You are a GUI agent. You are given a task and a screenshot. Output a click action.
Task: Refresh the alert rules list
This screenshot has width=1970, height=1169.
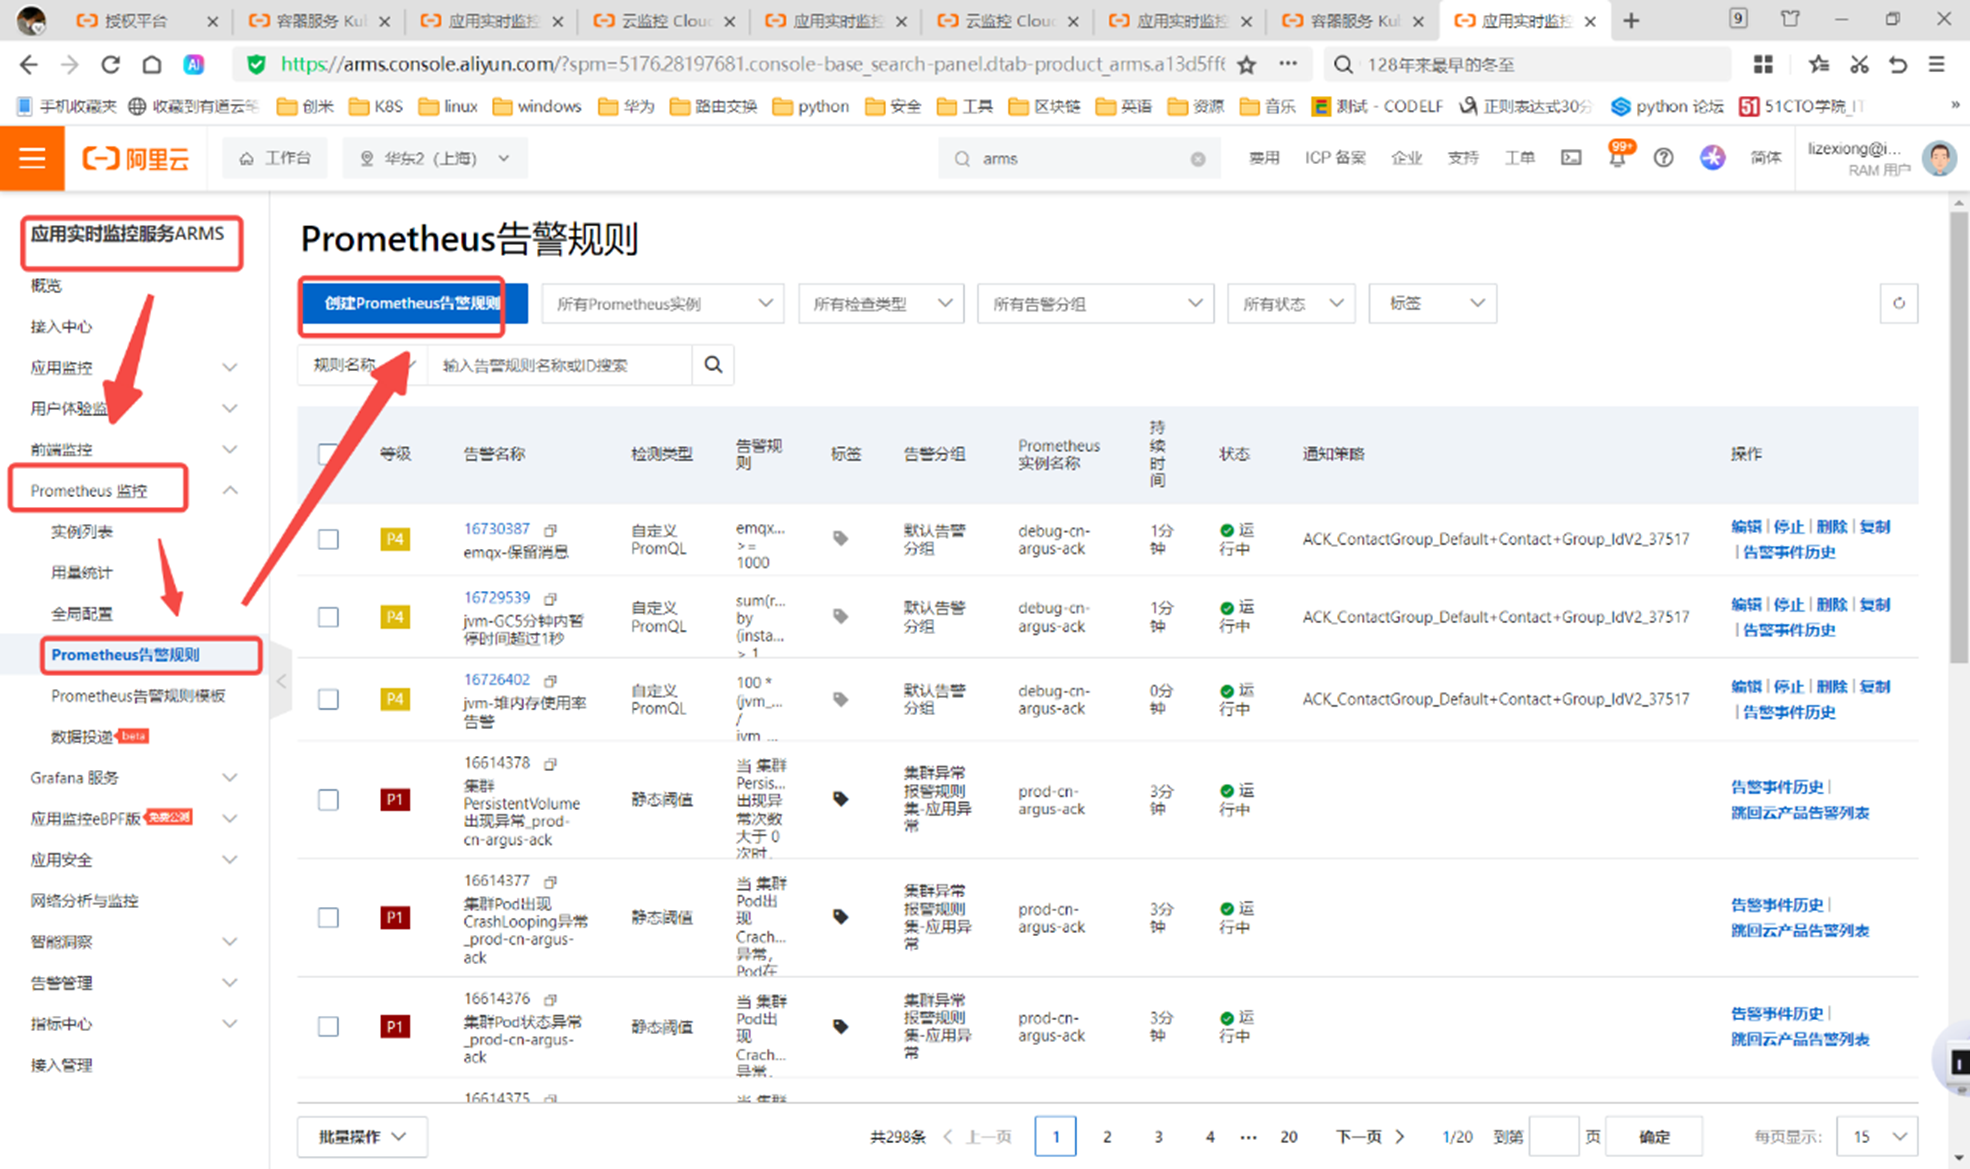1898,303
